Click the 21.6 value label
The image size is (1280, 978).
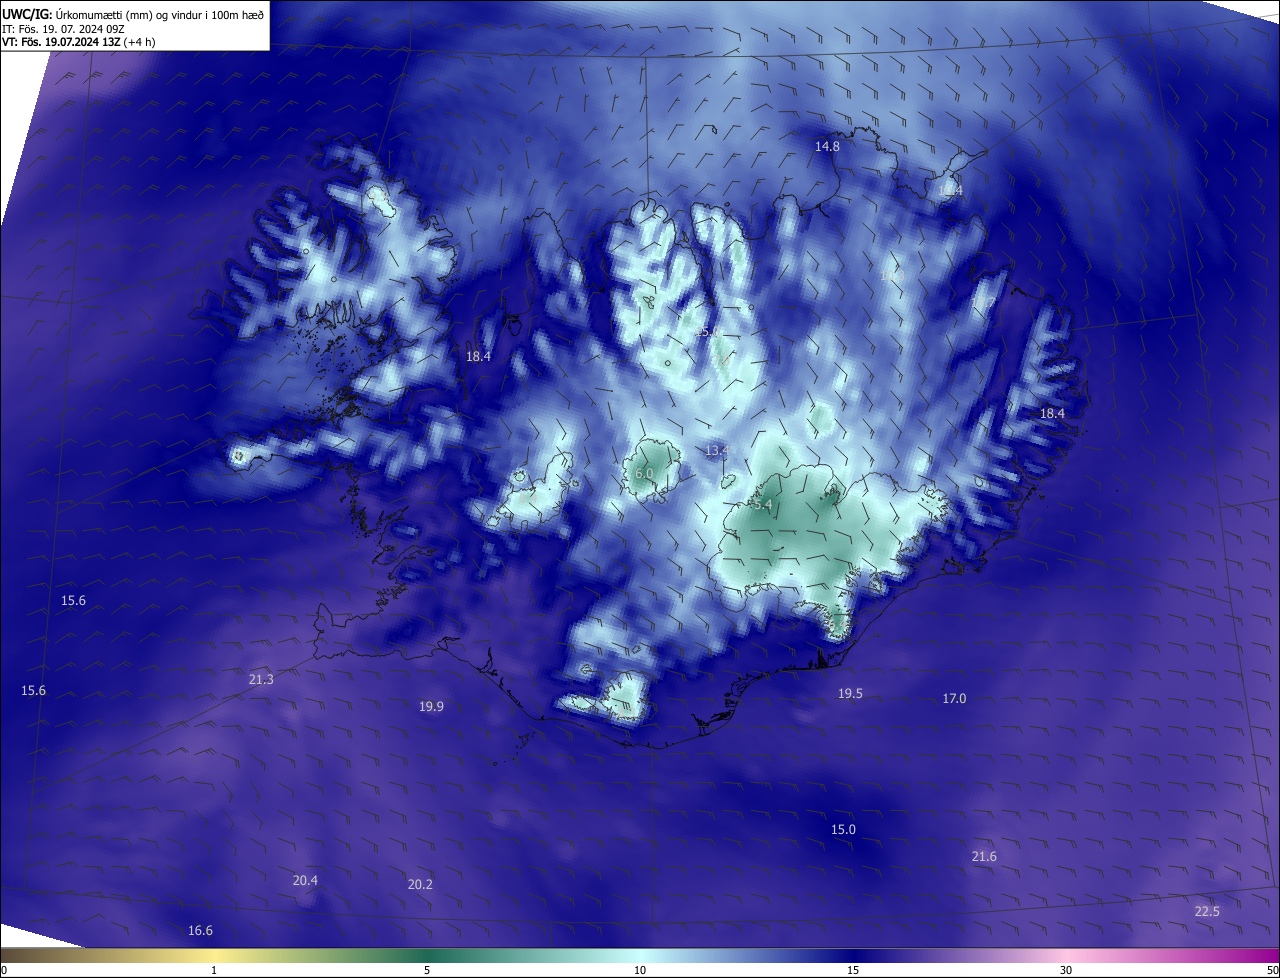984,856
